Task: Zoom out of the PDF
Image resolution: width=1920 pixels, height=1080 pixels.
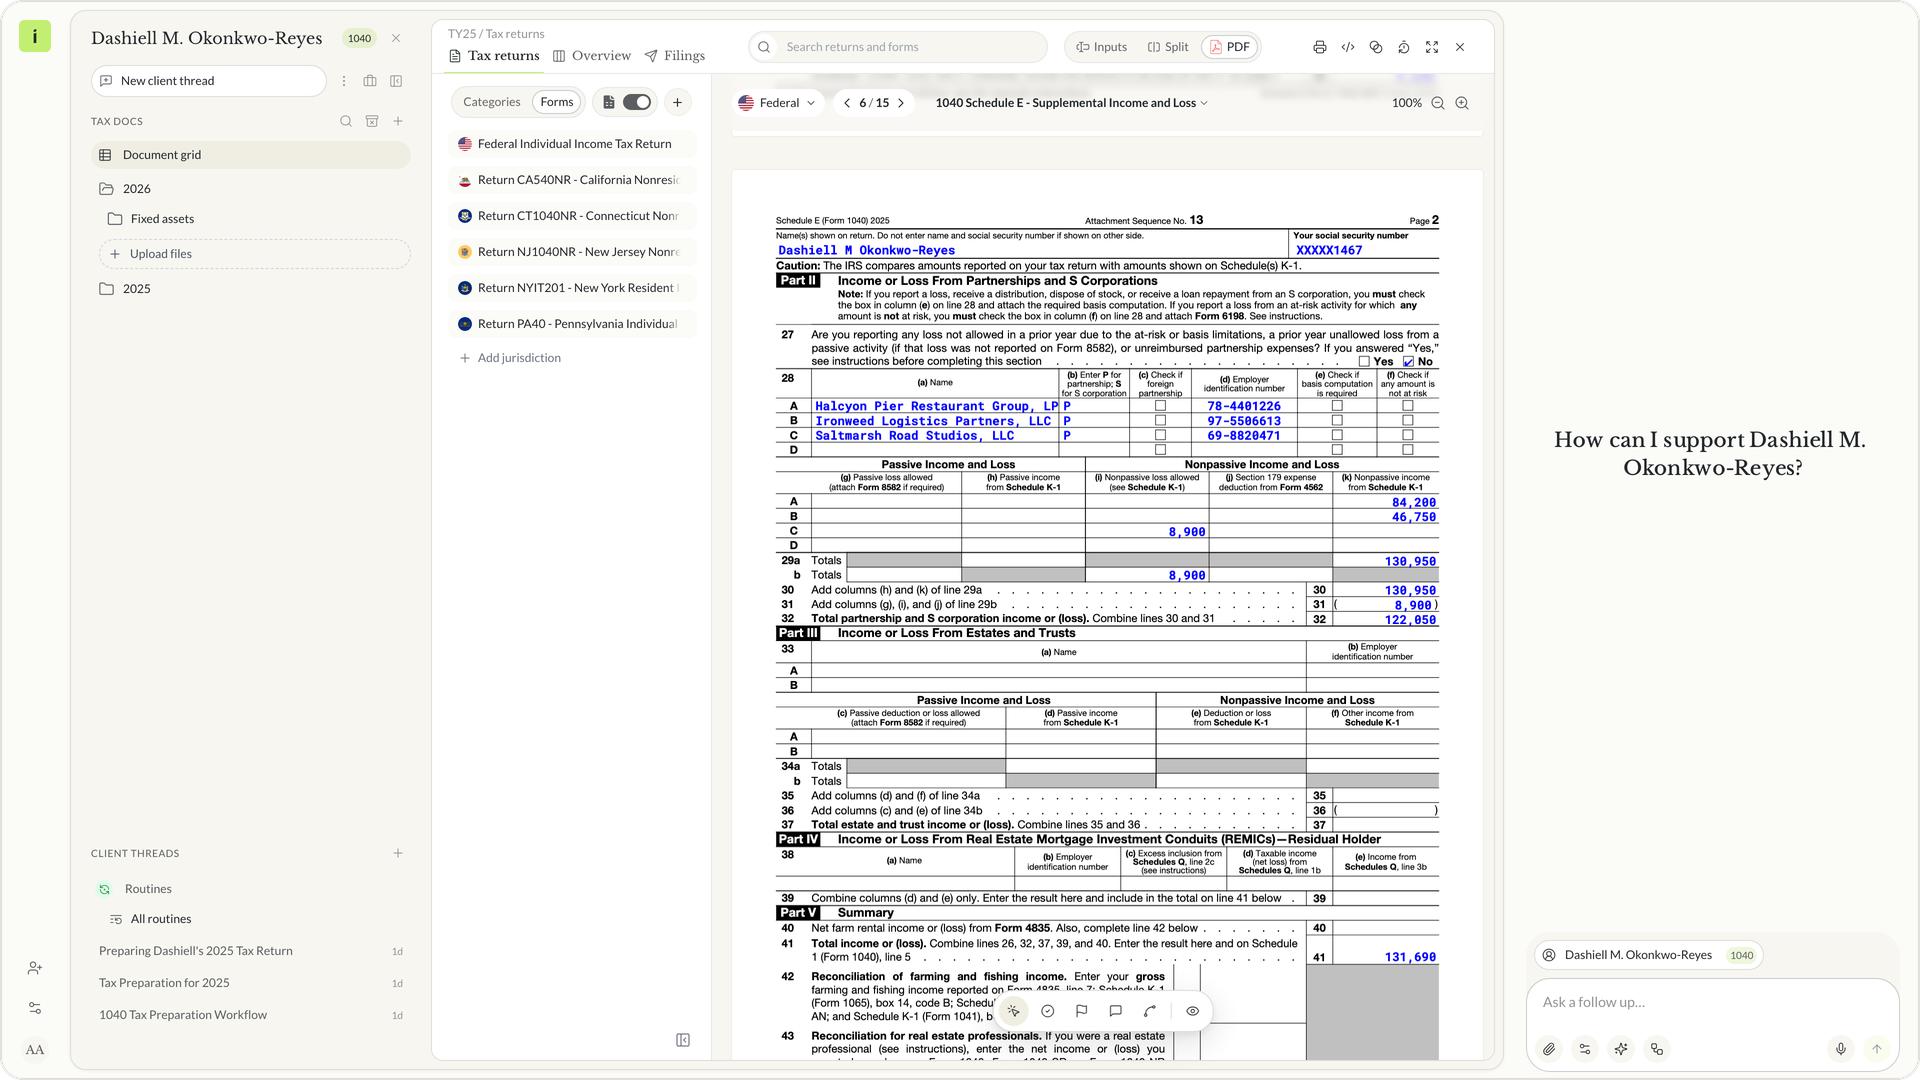Action: (1438, 103)
